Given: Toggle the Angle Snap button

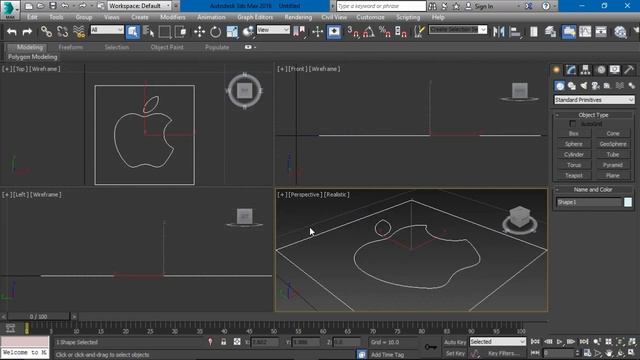Looking at the screenshot, I should (369, 32).
